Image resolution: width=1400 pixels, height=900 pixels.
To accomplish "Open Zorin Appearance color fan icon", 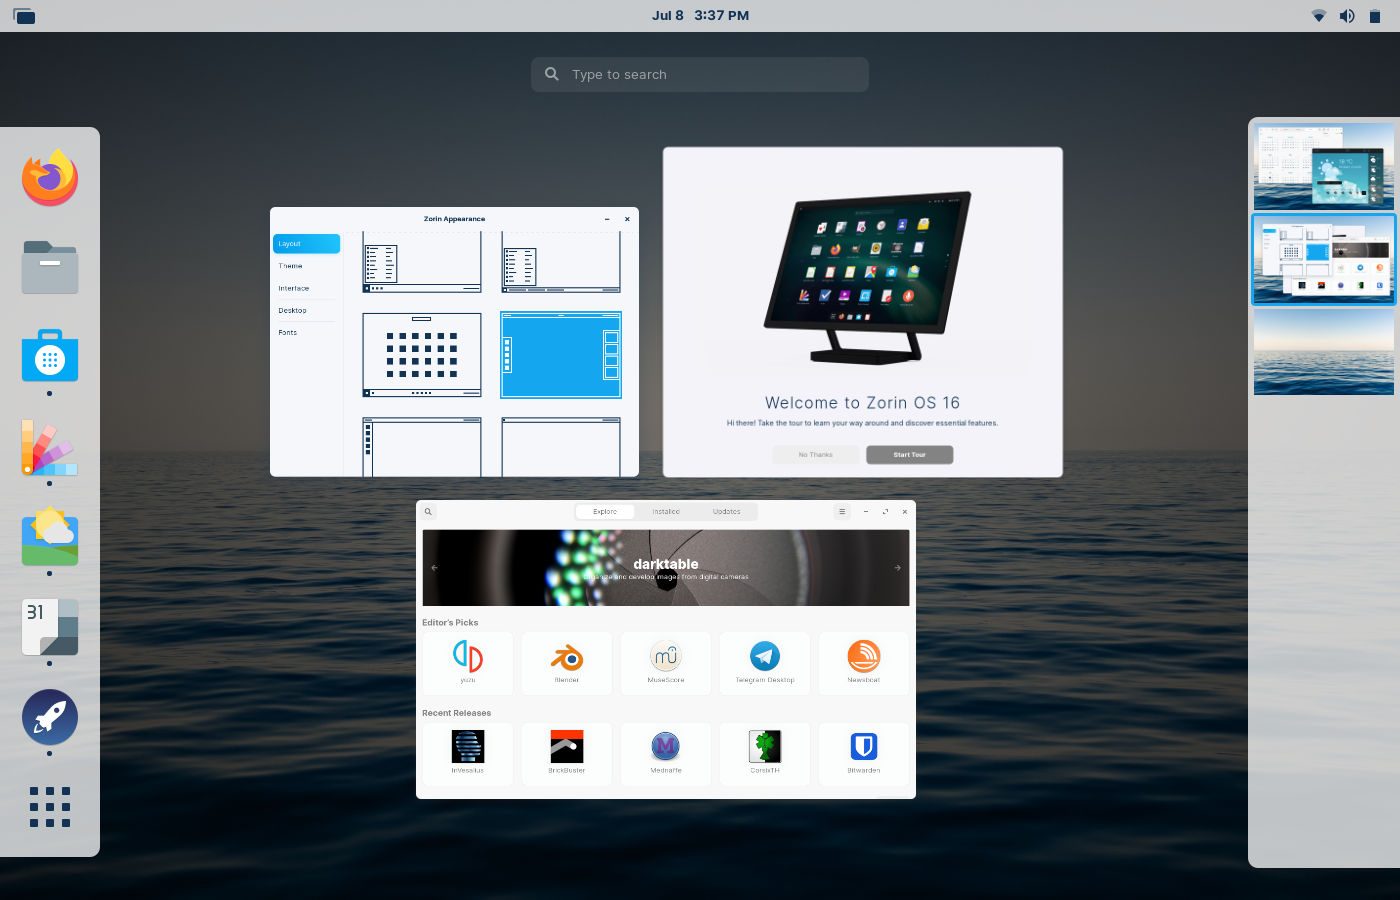I will 50,447.
